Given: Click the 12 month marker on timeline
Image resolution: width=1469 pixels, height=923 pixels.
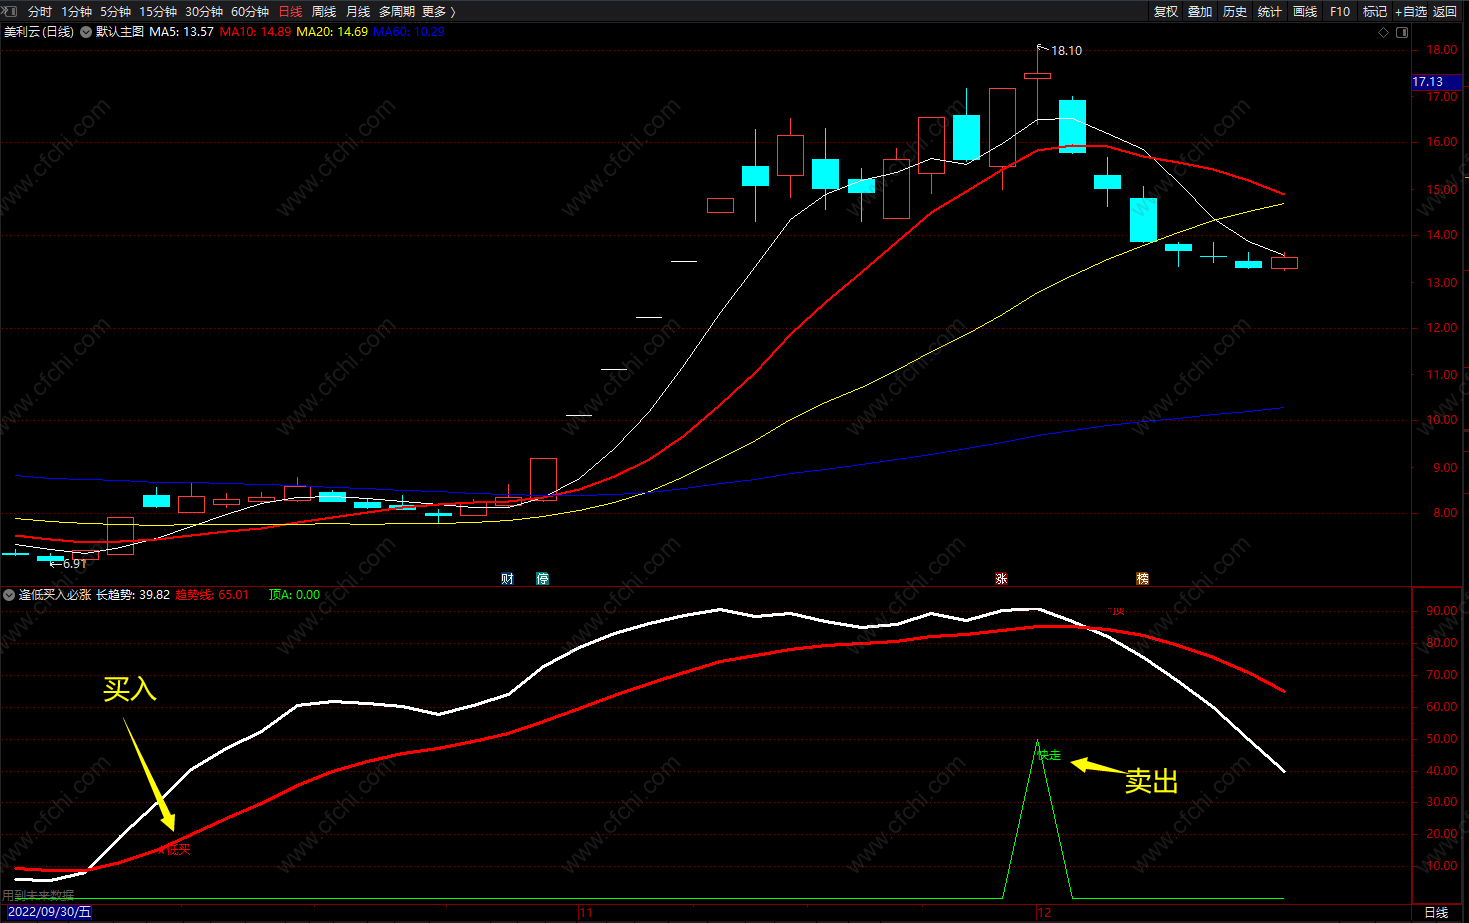Looking at the screenshot, I should (x=1045, y=912).
